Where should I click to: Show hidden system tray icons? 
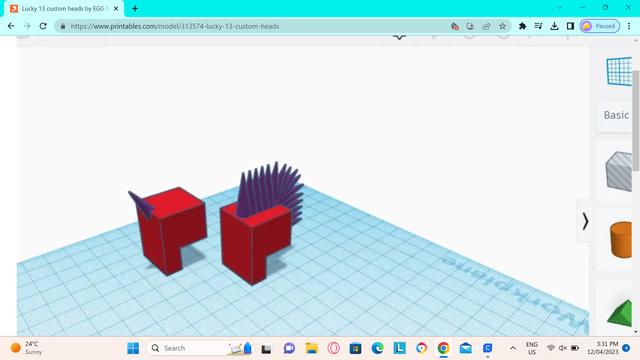[513, 348]
